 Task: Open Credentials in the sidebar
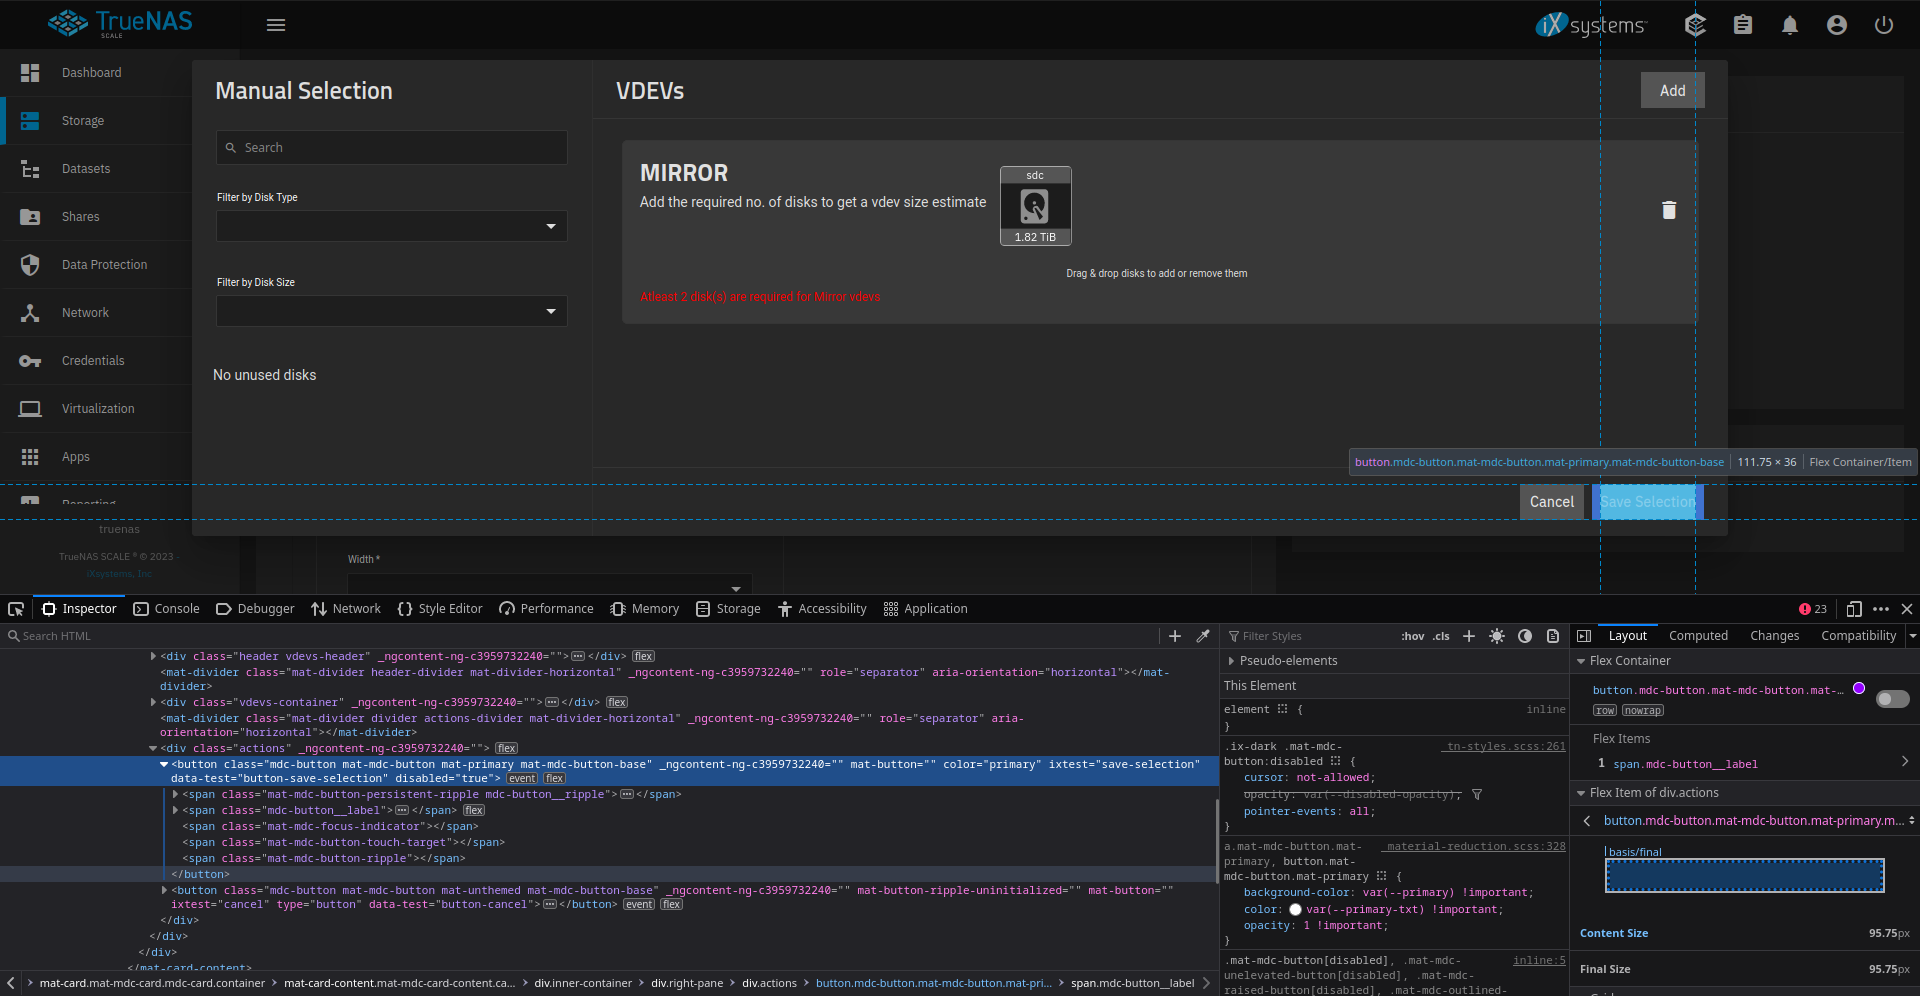pos(96,361)
